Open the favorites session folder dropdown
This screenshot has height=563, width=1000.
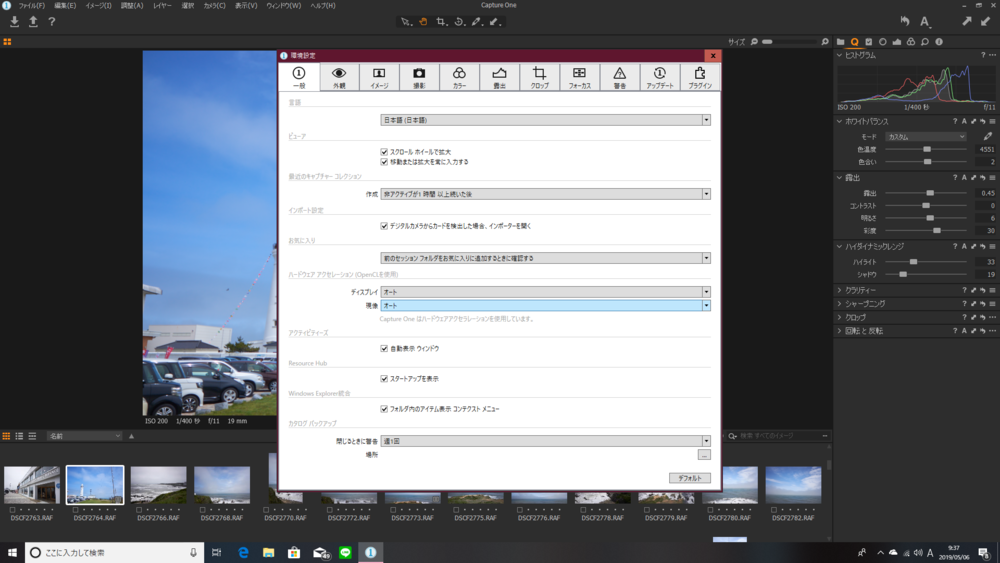[x=545, y=258]
